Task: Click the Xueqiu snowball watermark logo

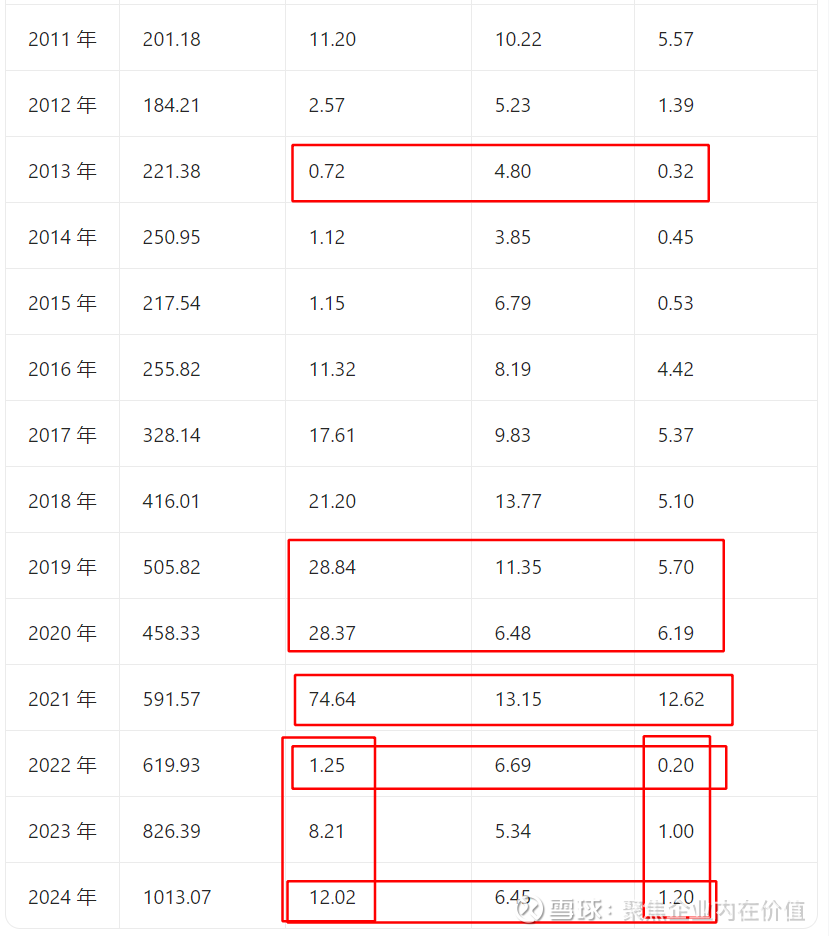Action: coord(531,910)
